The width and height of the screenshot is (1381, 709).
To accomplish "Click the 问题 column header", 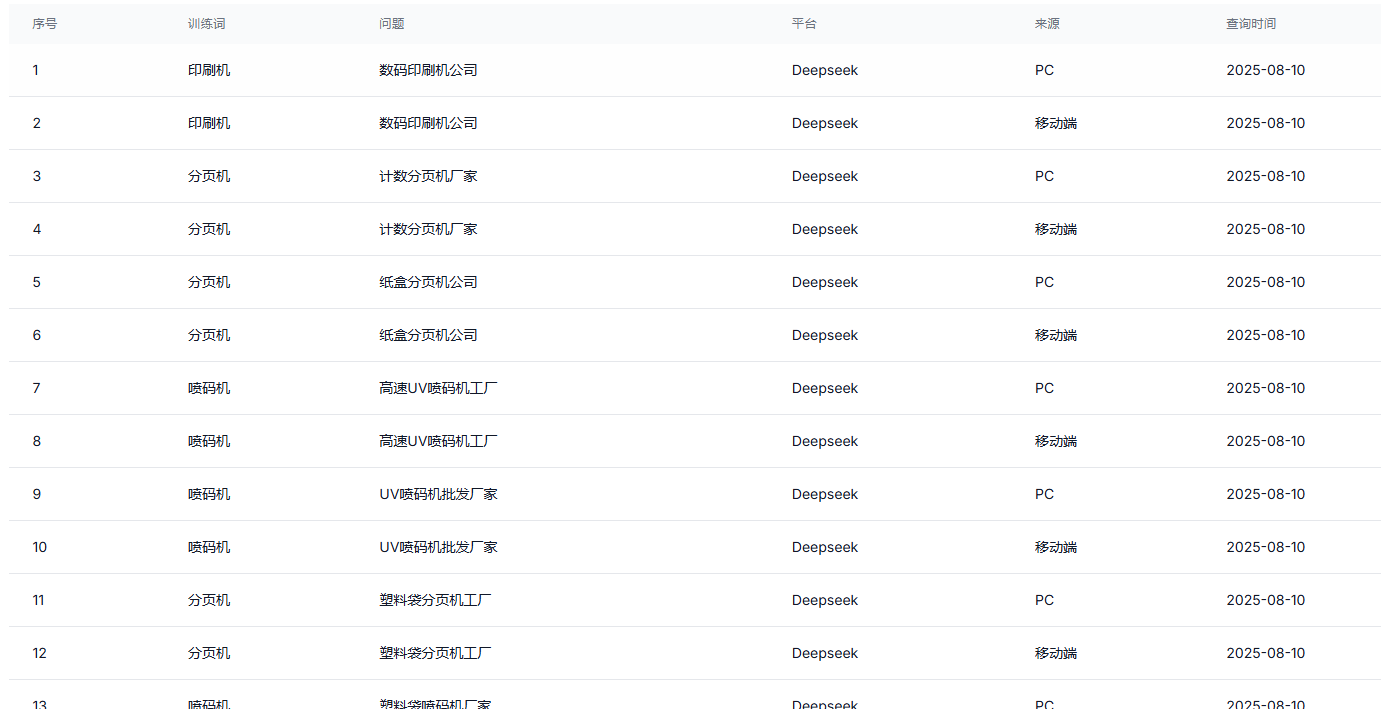I will (x=392, y=24).
